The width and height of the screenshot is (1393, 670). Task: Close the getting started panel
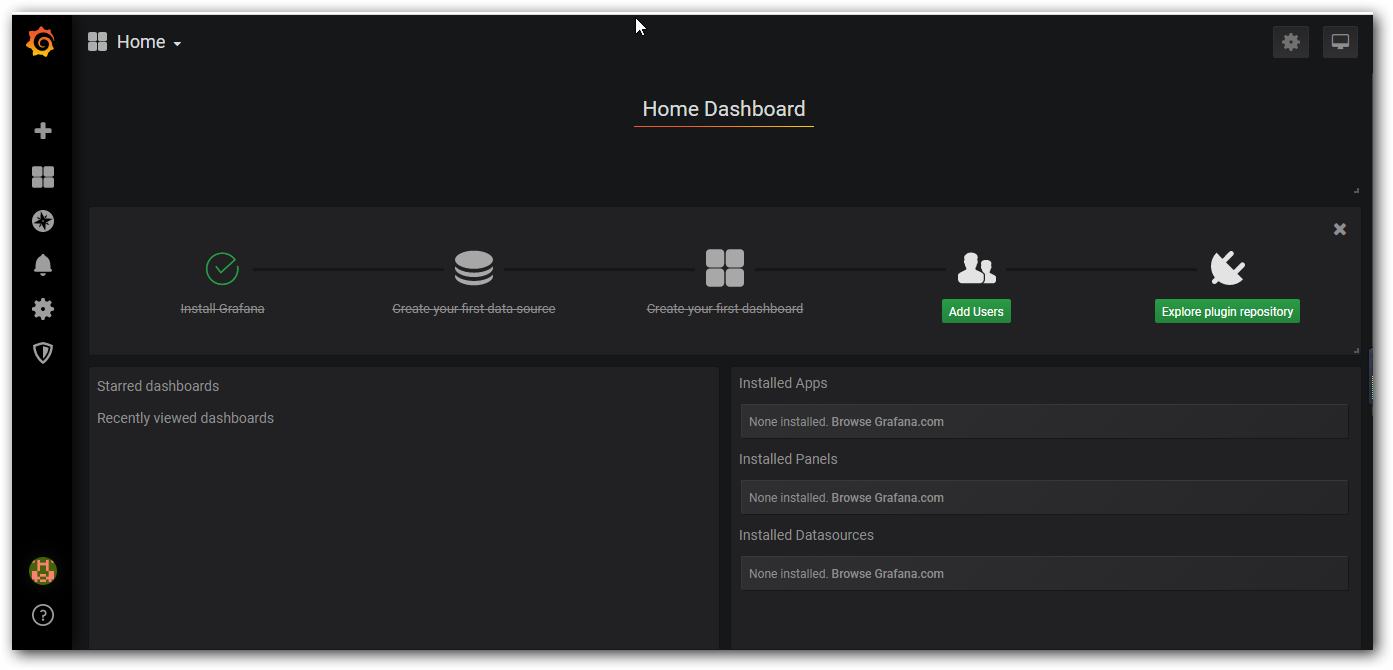click(x=1340, y=229)
